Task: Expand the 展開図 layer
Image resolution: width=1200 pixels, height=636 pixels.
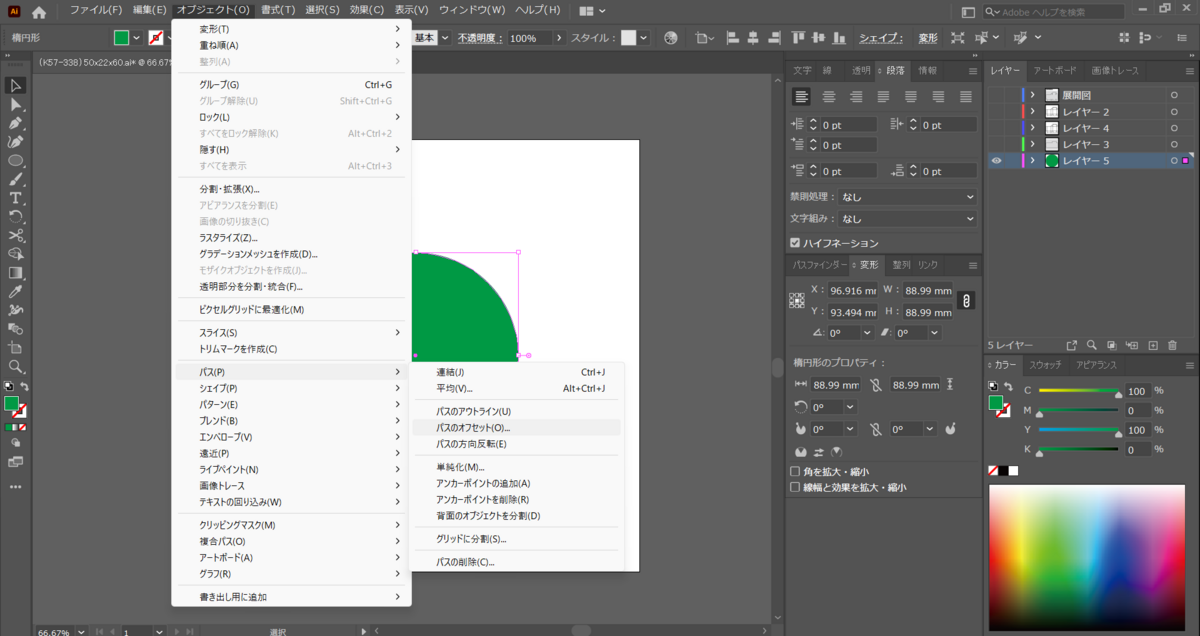Action: pos(1032,95)
